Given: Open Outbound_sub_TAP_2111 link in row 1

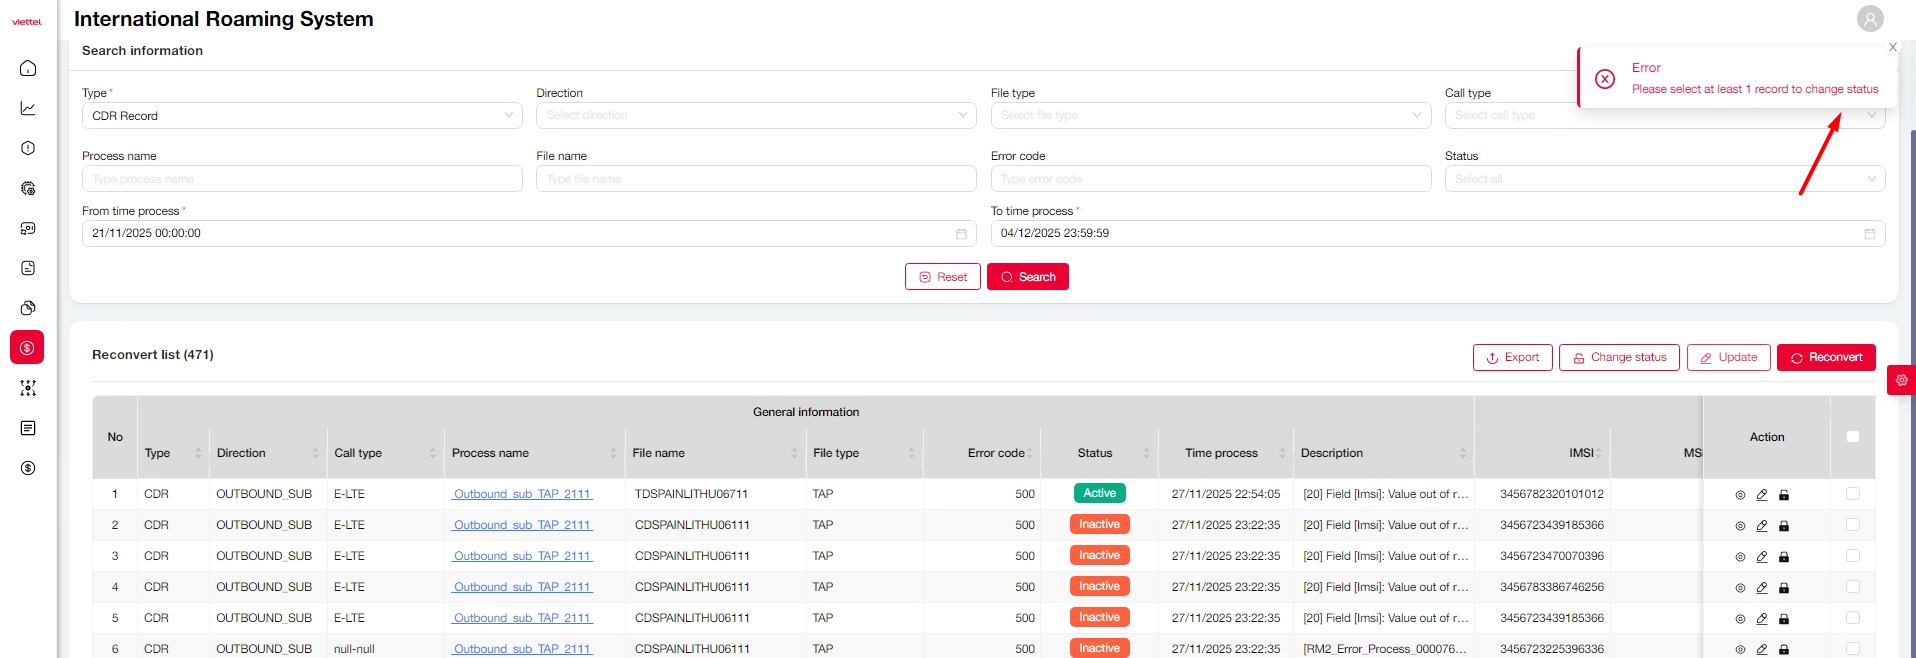Looking at the screenshot, I should (x=522, y=494).
